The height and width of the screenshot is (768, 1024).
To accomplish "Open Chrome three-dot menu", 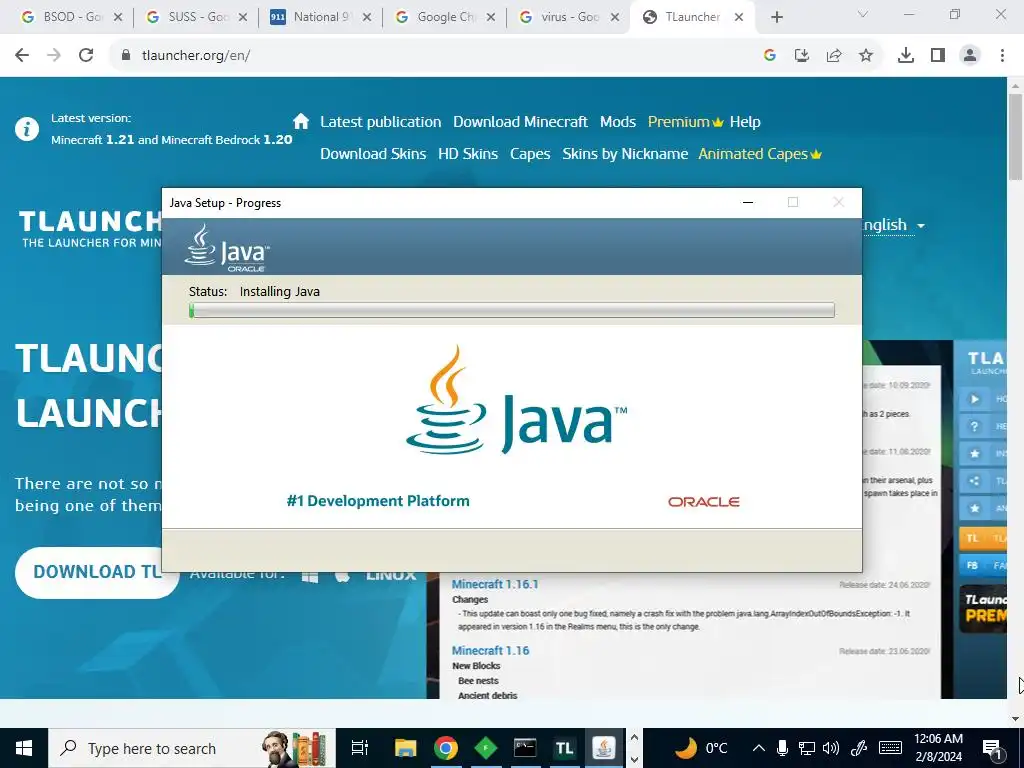I will coord(1002,56).
